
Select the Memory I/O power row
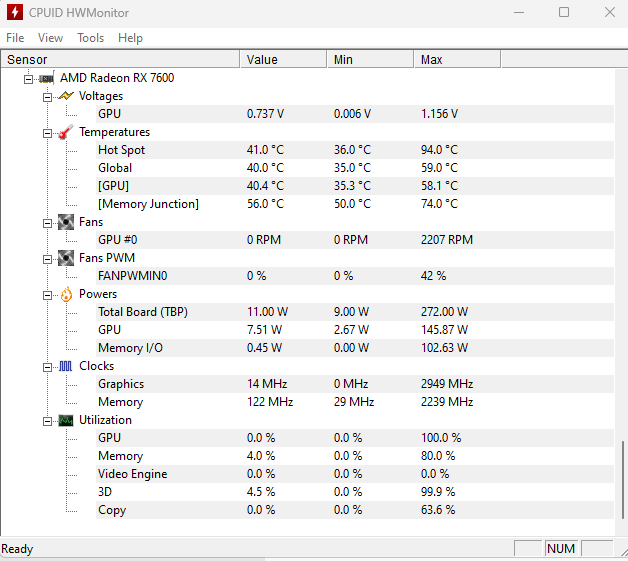pos(355,348)
